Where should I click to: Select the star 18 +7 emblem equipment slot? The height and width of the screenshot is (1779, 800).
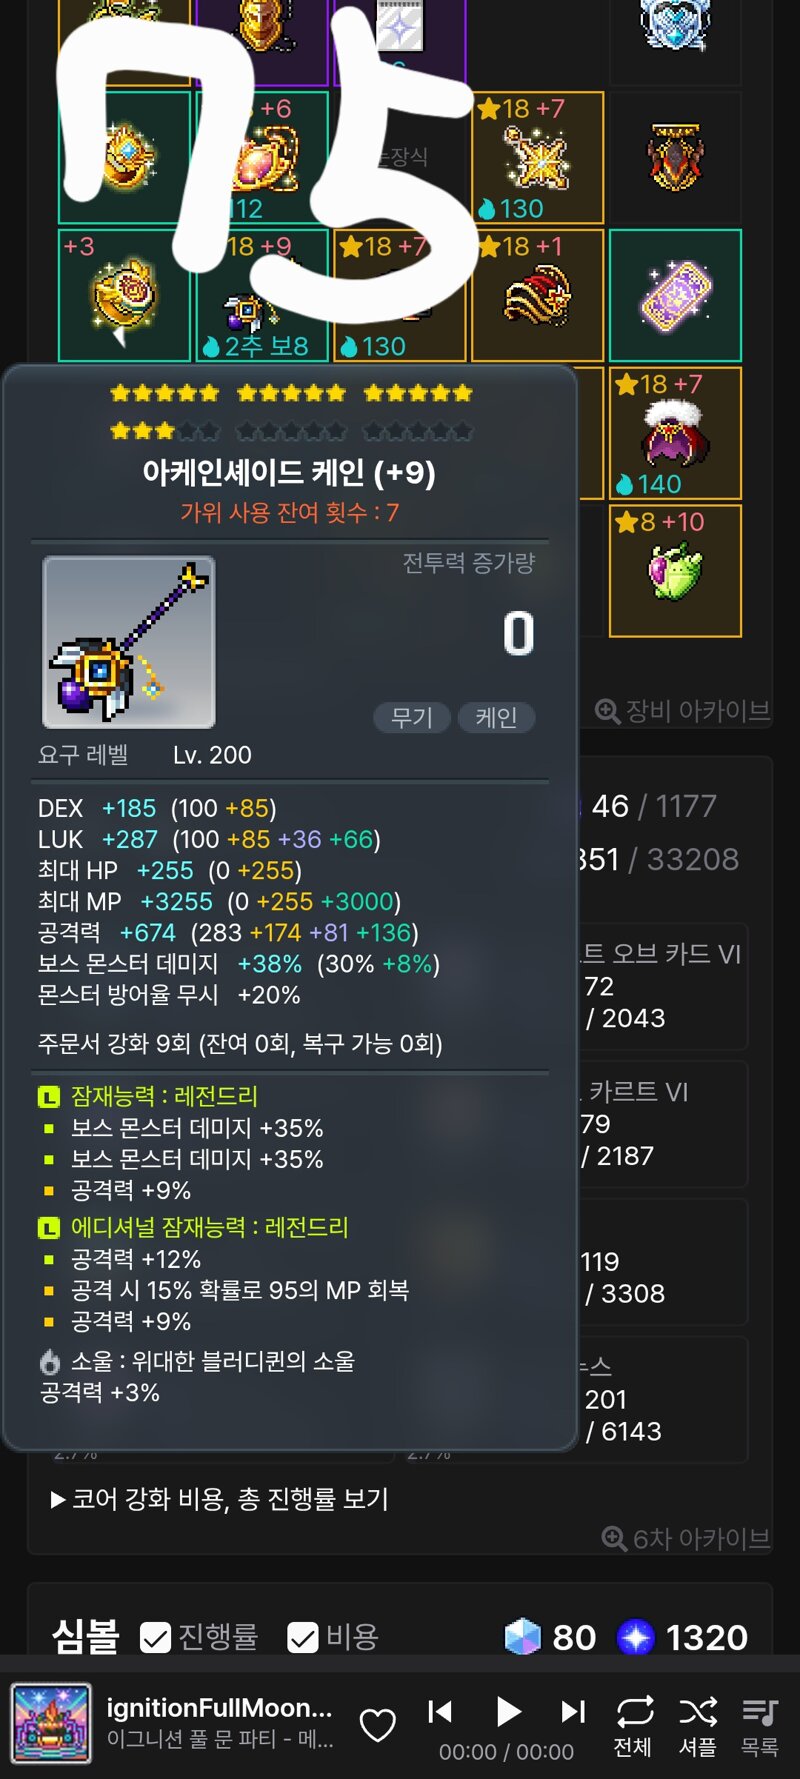tap(538, 158)
